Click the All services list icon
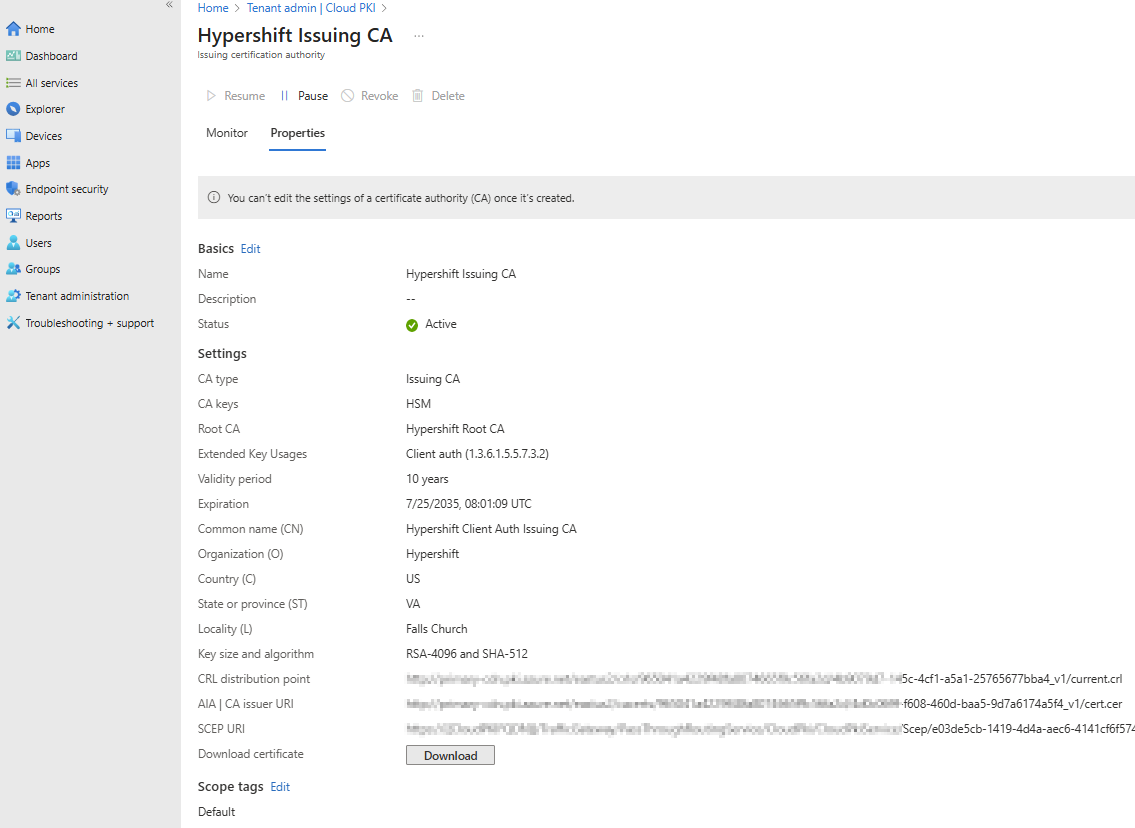The image size is (1135, 828). [x=13, y=83]
